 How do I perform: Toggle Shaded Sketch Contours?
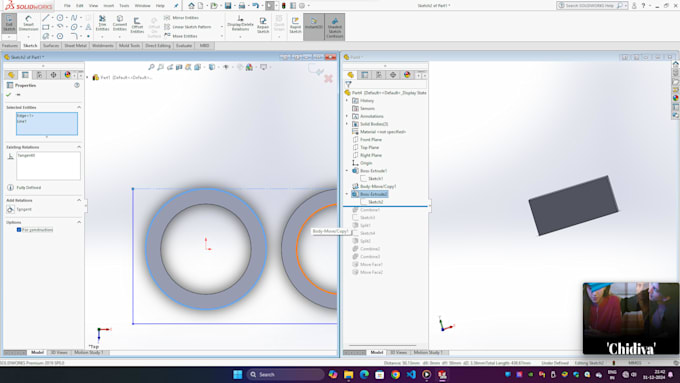(335, 26)
